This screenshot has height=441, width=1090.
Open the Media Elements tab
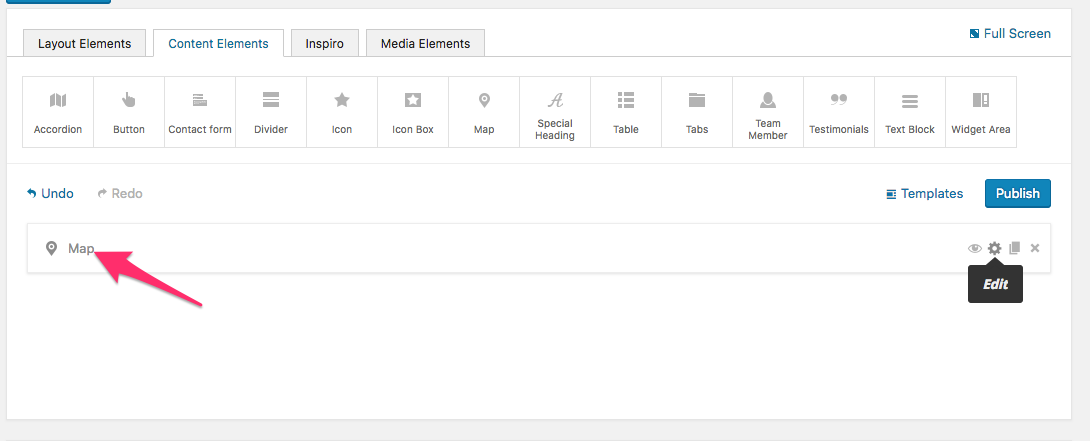pos(425,43)
